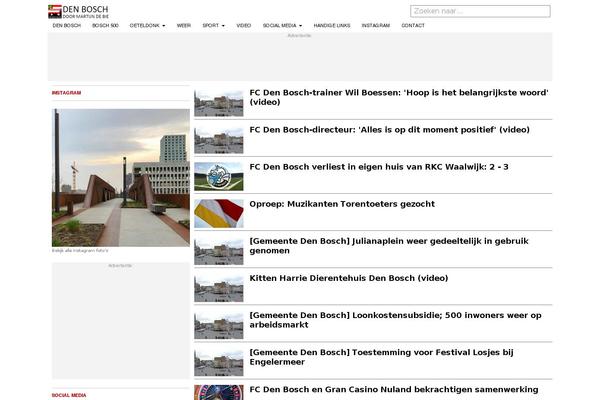Open thumbnail of Wil Boessen article
This screenshot has width=600, height=400.
(x=219, y=103)
